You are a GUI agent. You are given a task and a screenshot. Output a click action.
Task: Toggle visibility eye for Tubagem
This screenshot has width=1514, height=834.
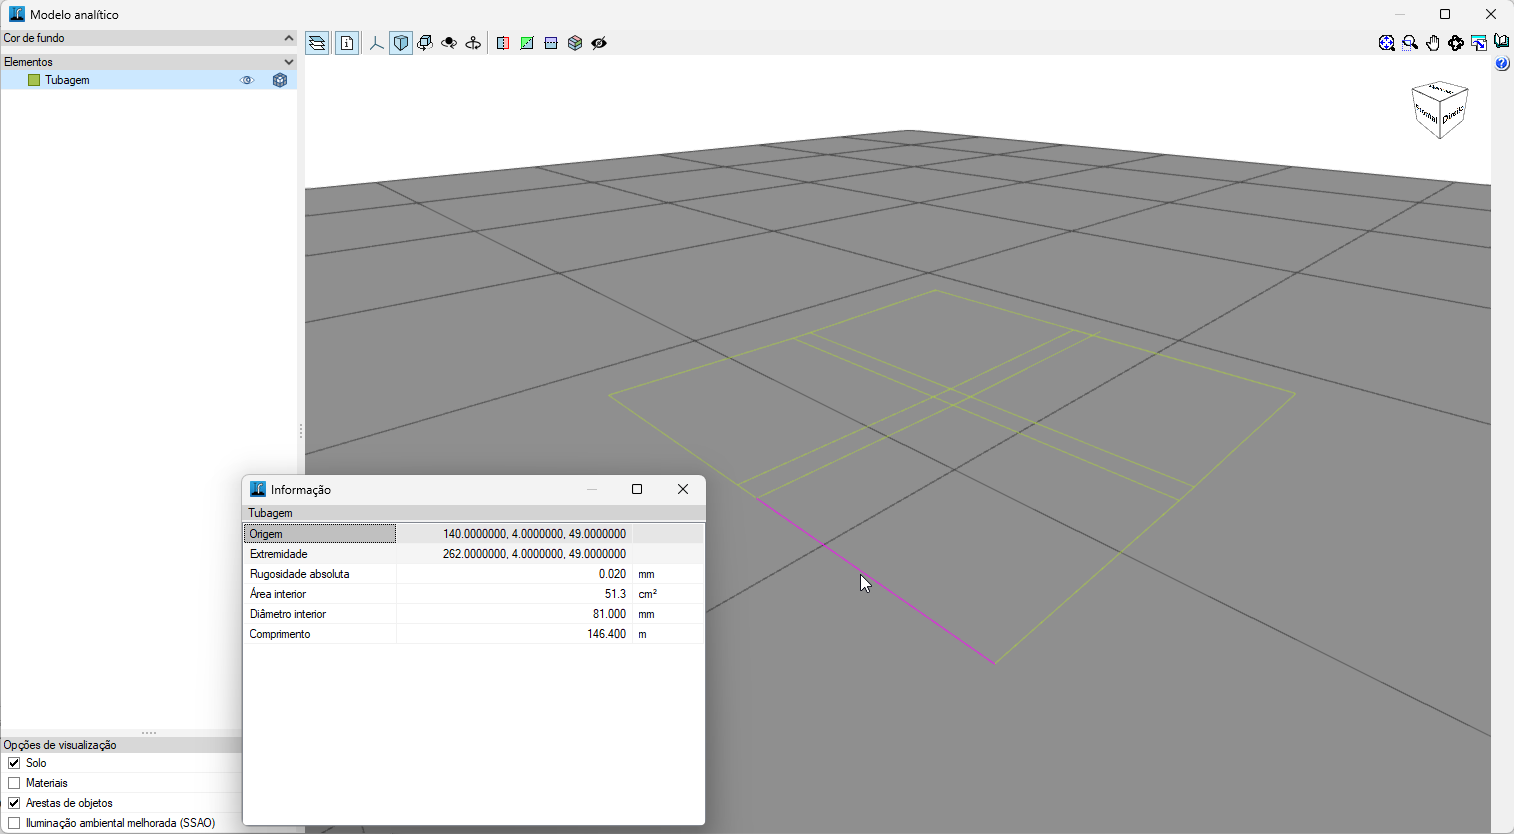coord(247,80)
